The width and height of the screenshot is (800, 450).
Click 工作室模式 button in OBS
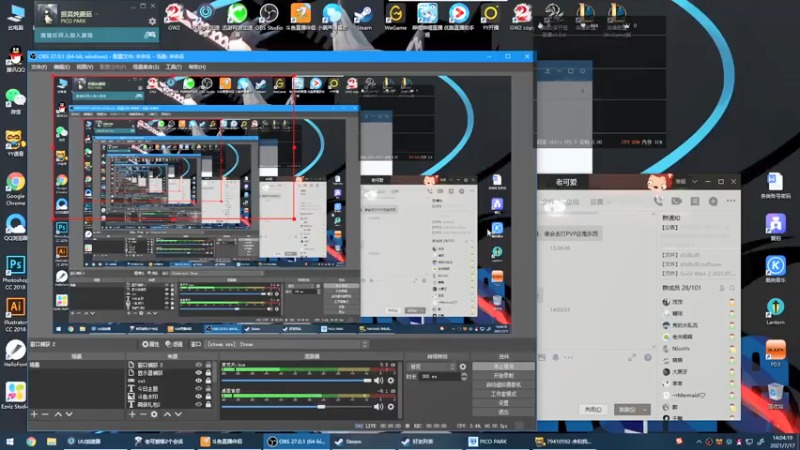pyautogui.click(x=503, y=393)
